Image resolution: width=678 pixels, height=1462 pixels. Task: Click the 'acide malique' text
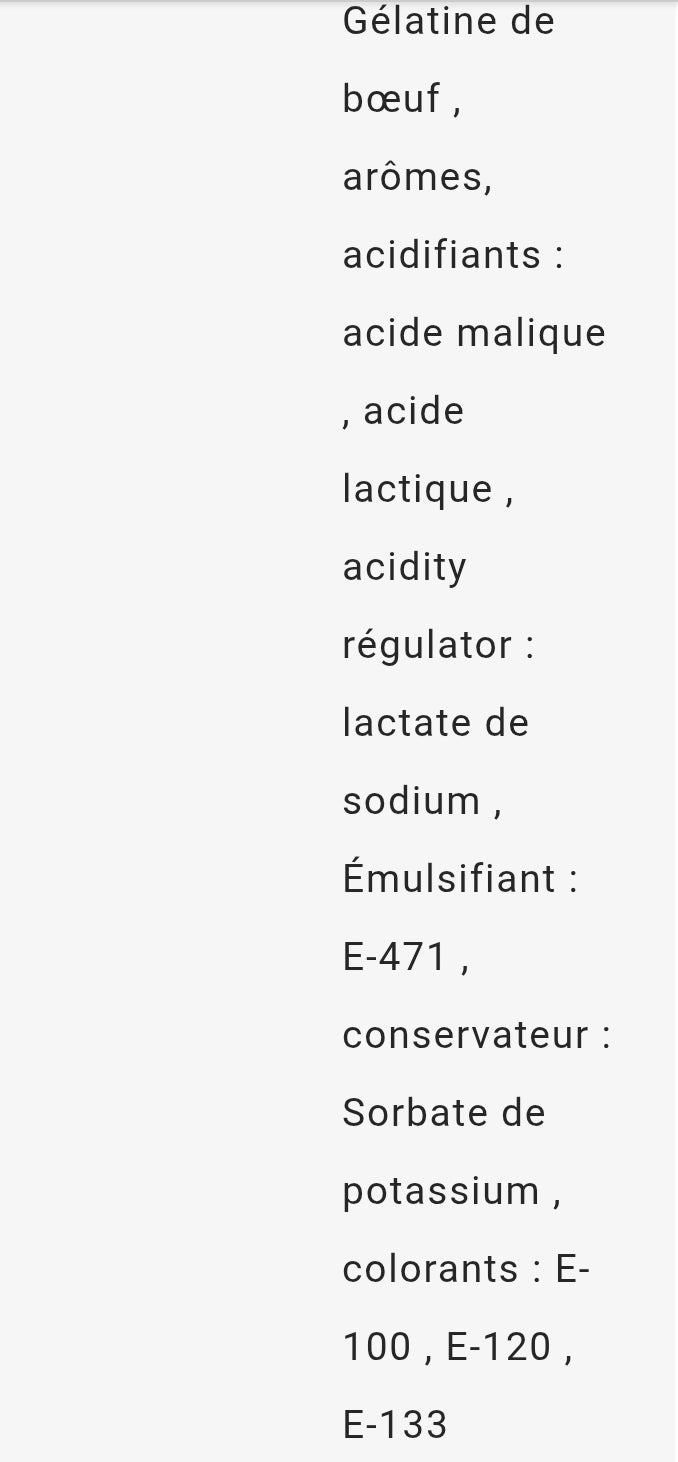click(474, 333)
